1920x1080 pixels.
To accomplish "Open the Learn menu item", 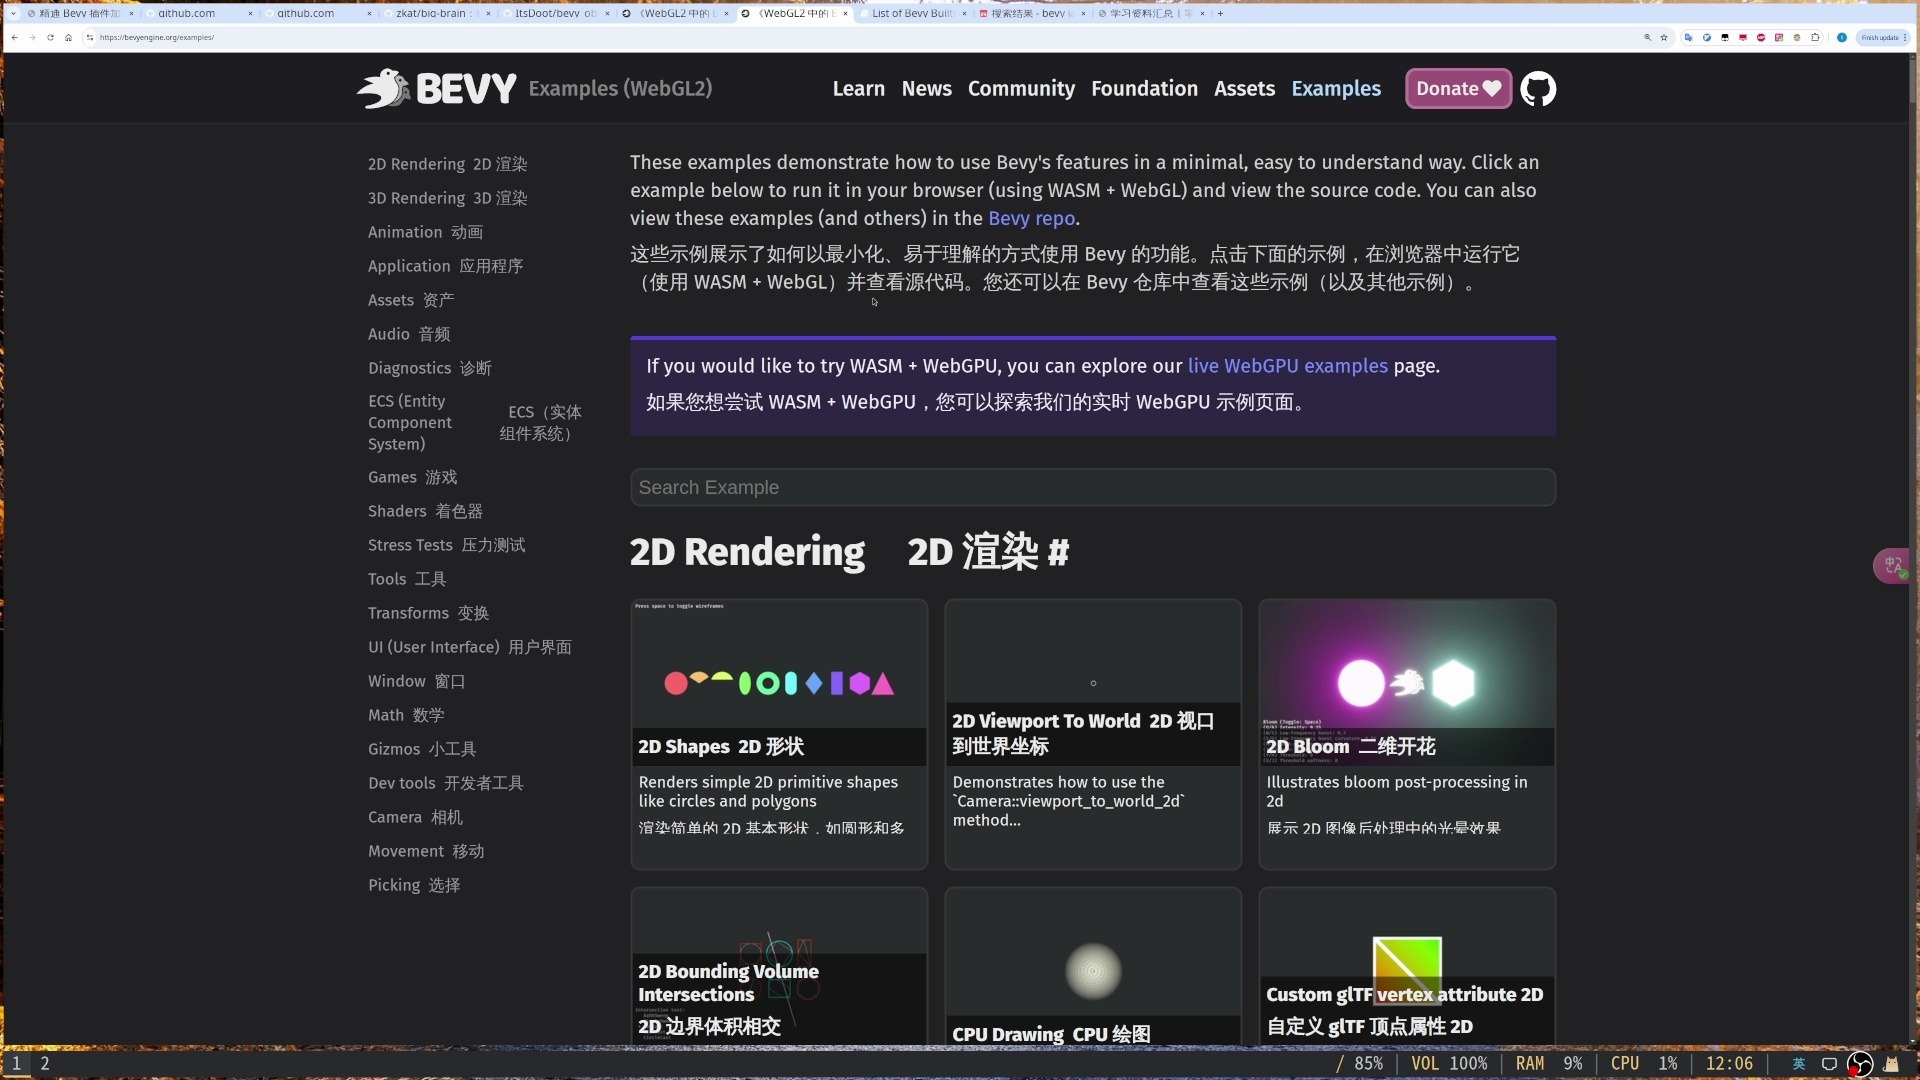I will (x=858, y=89).
